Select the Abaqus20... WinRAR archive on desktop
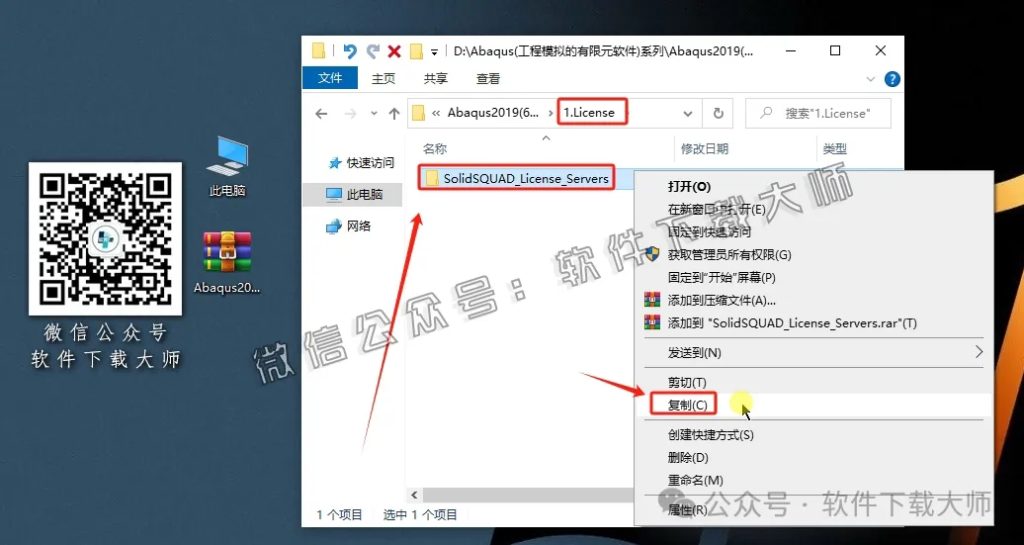 click(227, 263)
